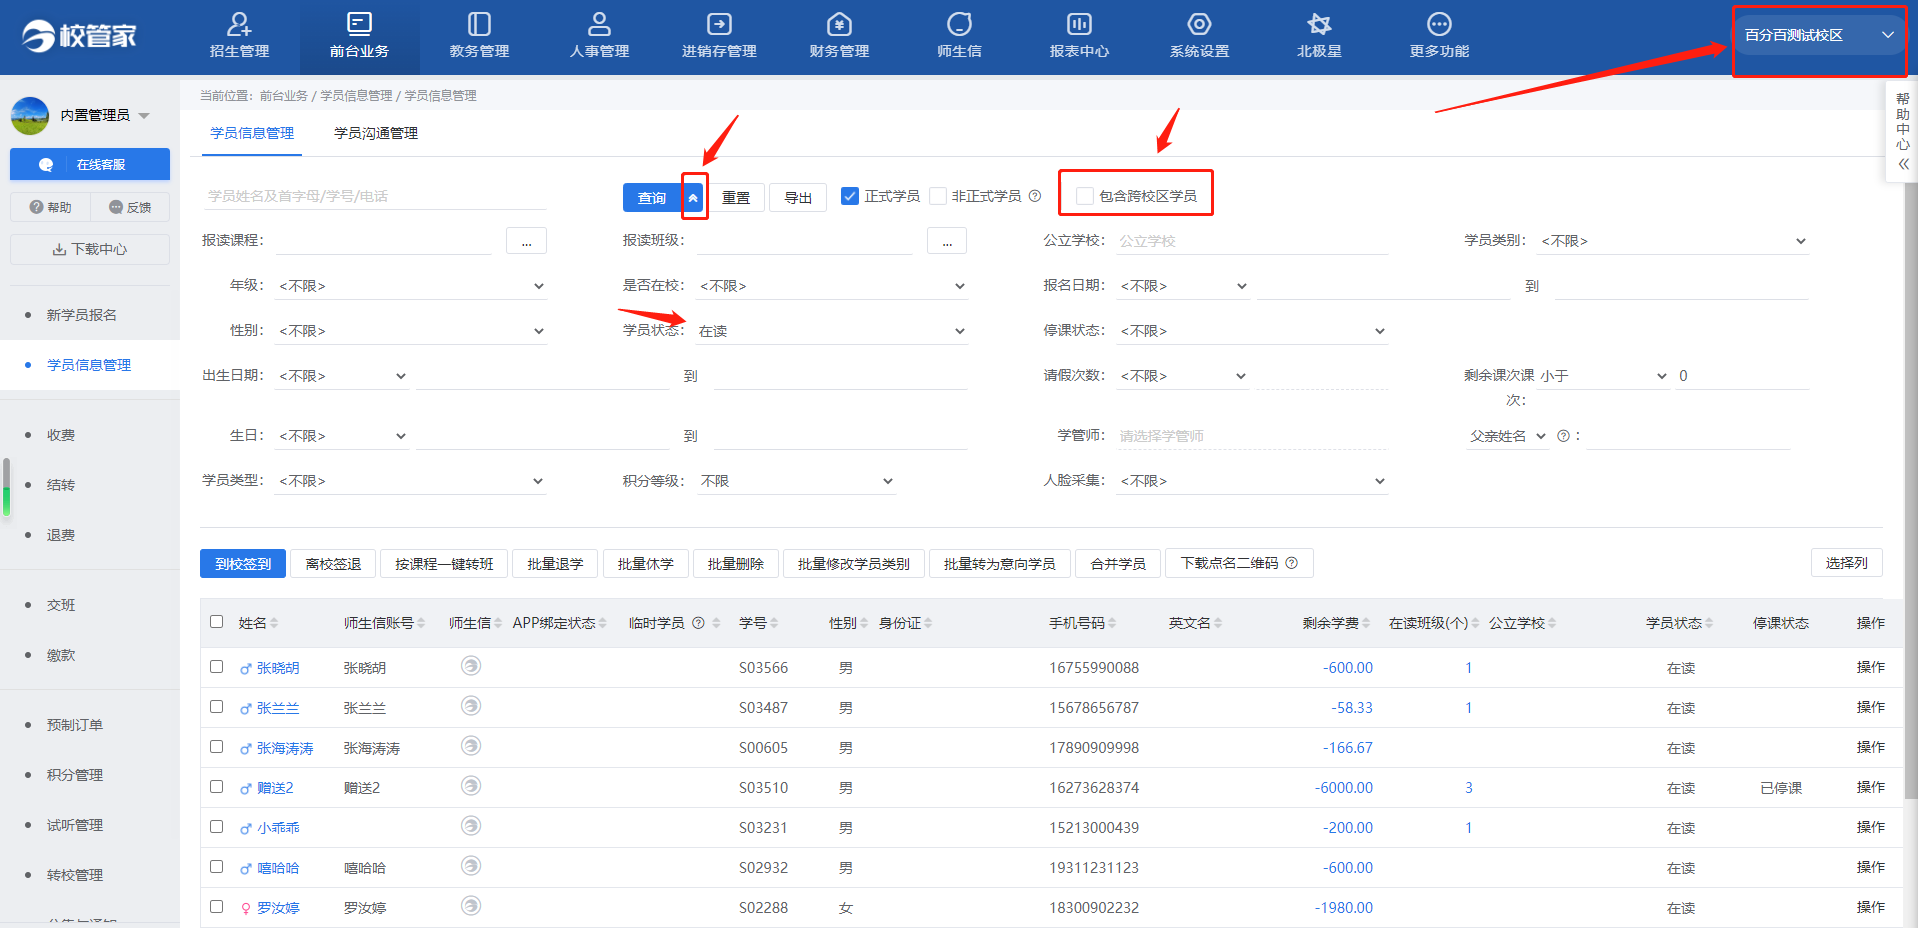This screenshot has width=1918, height=928.
Task: Open 学员类别 dropdown
Action: tap(1673, 241)
